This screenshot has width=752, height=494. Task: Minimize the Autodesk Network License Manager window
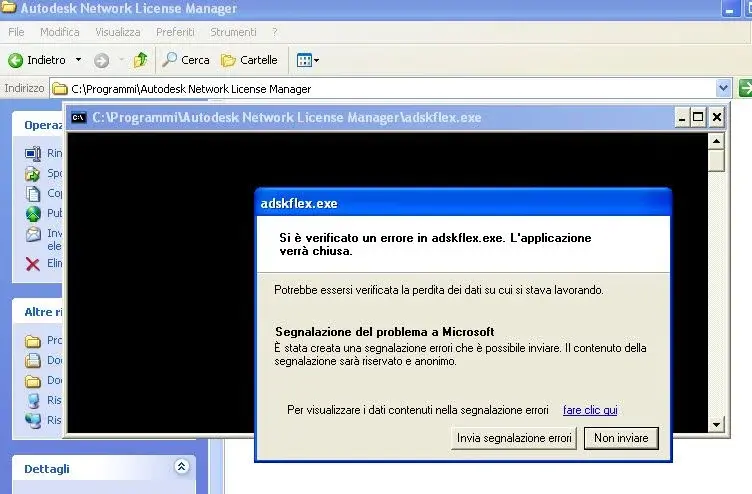pyautogui.click(x=728, y=9)
